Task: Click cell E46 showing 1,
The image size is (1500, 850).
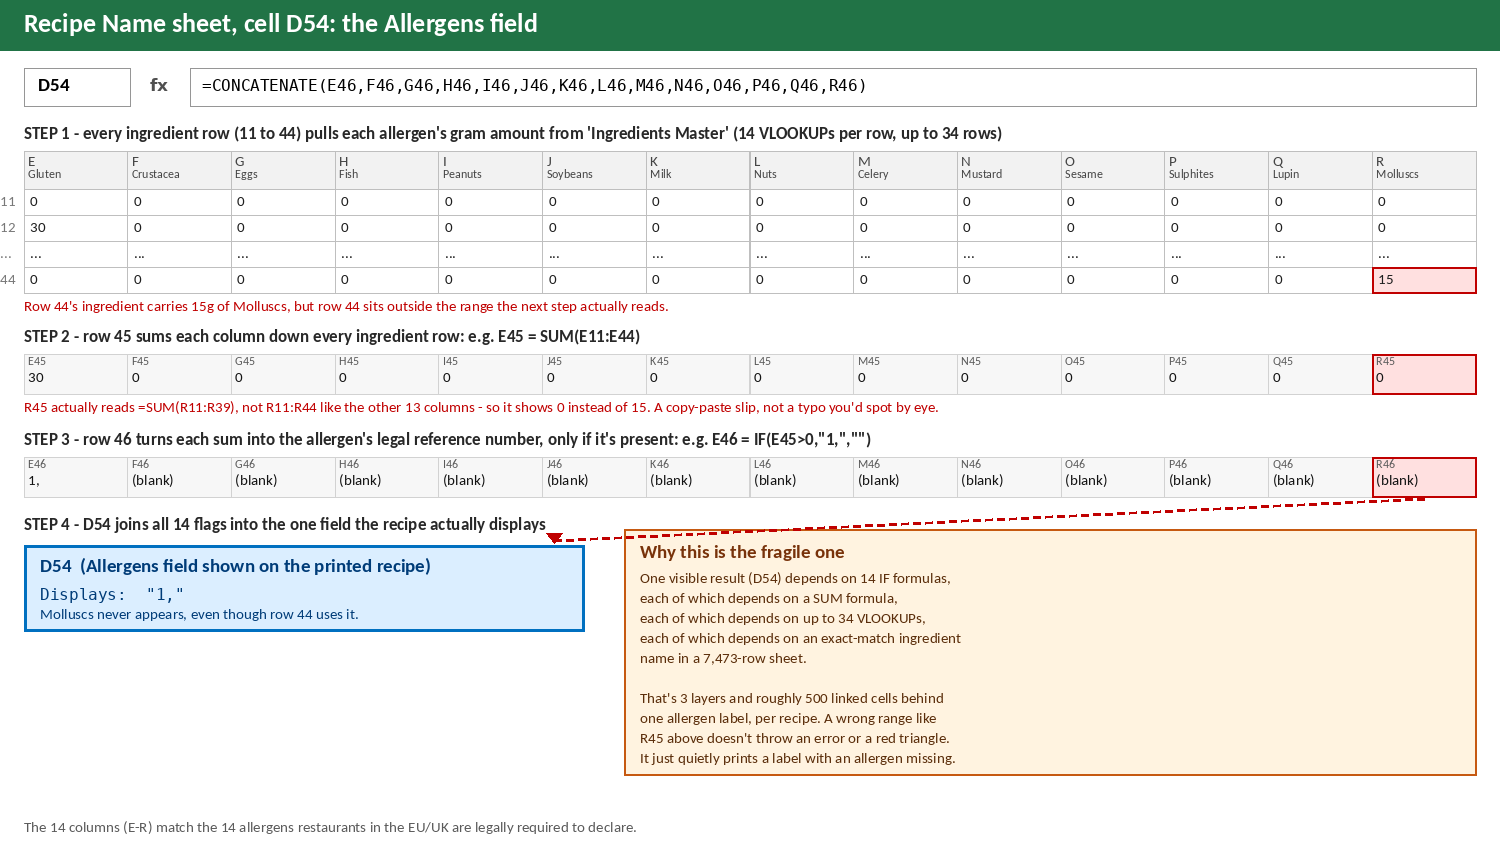Action: coord(76,477)
